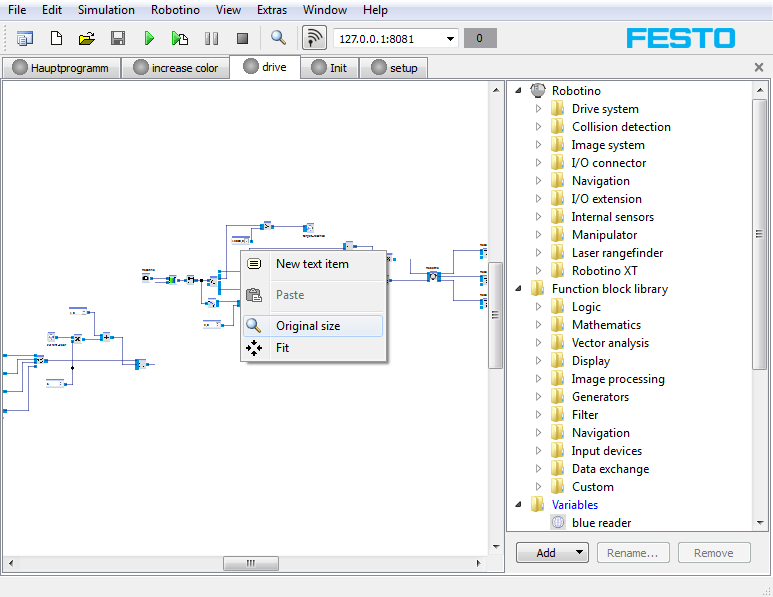
Task: Open the Simulation menu
Action: coord(106,10)
